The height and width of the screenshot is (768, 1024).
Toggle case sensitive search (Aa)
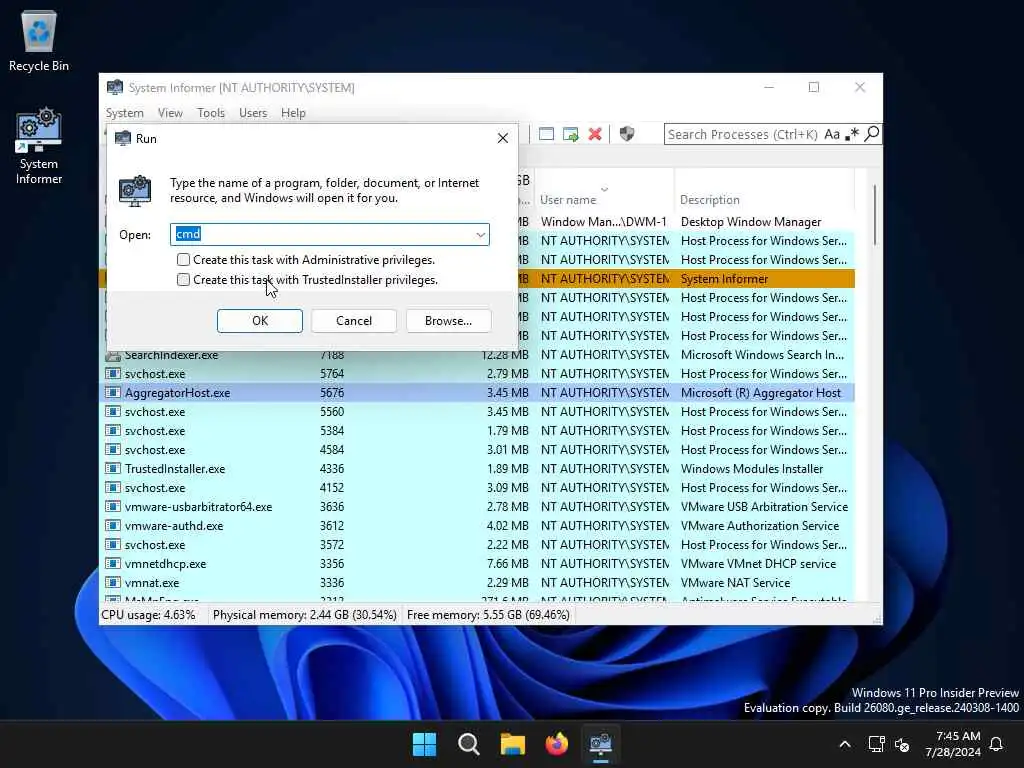click(831, 134)
